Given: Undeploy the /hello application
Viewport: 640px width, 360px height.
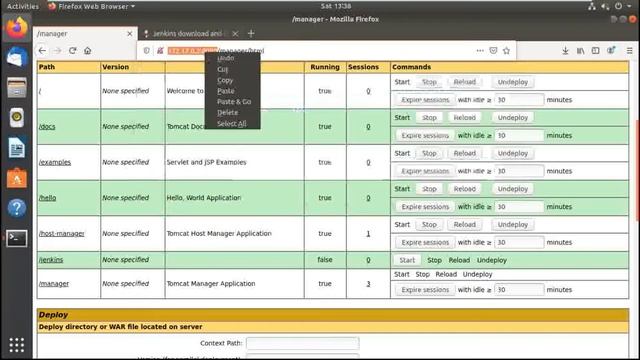Looking at the screenshot, I should point(513,189).
